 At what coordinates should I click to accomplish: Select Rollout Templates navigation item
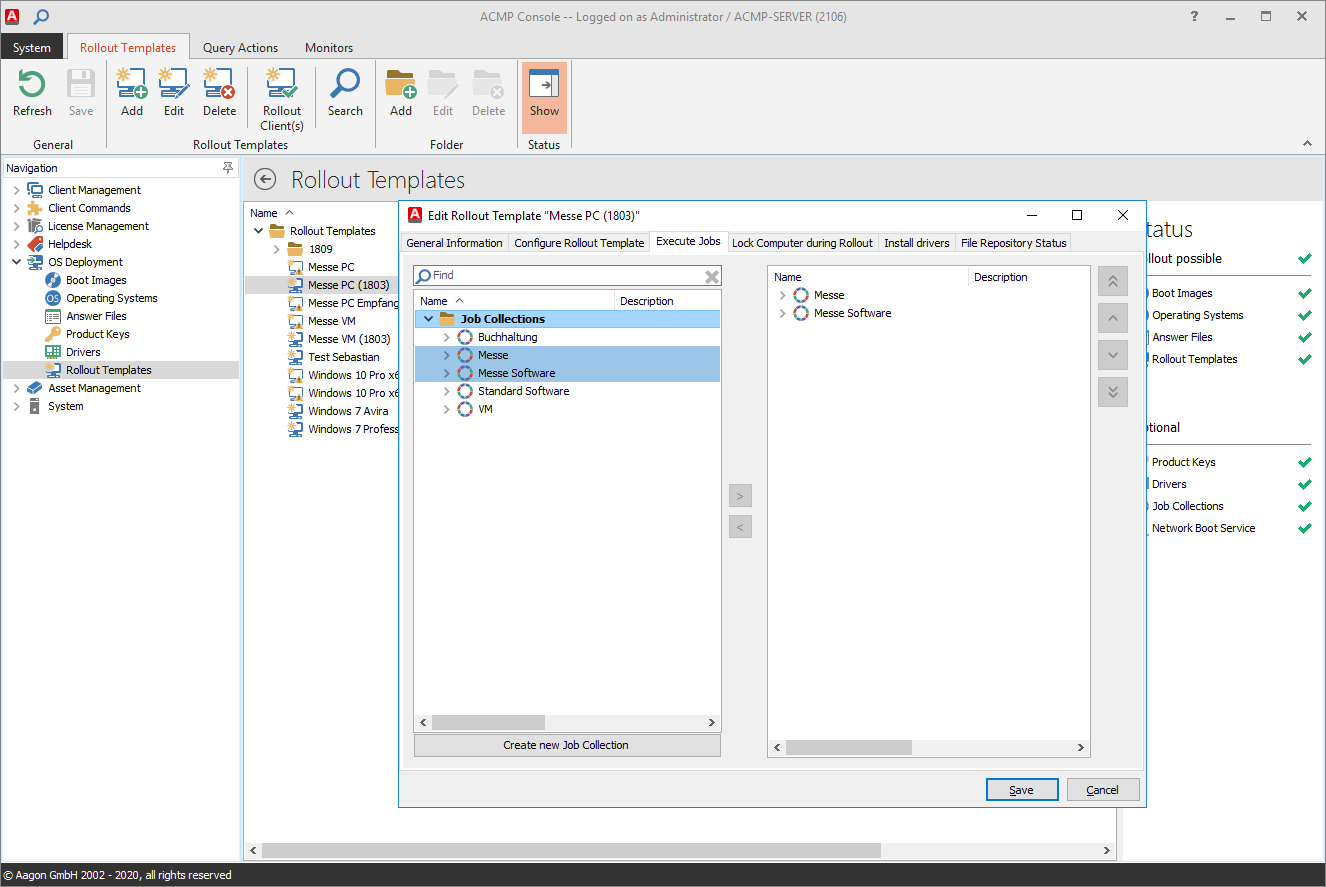tap(109, 370)
